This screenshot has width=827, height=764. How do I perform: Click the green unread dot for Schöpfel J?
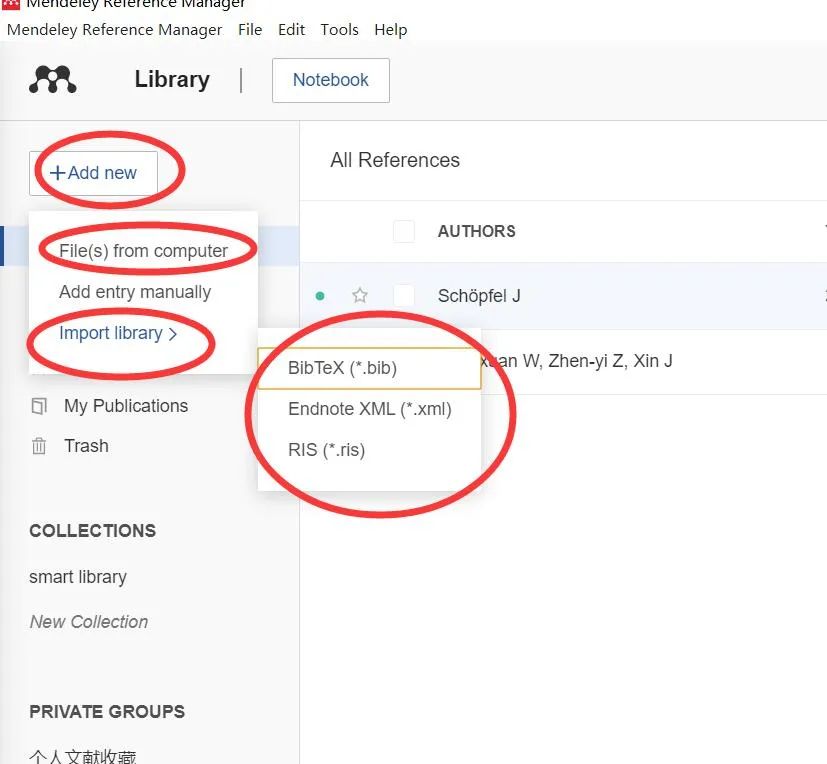(320, 296)
